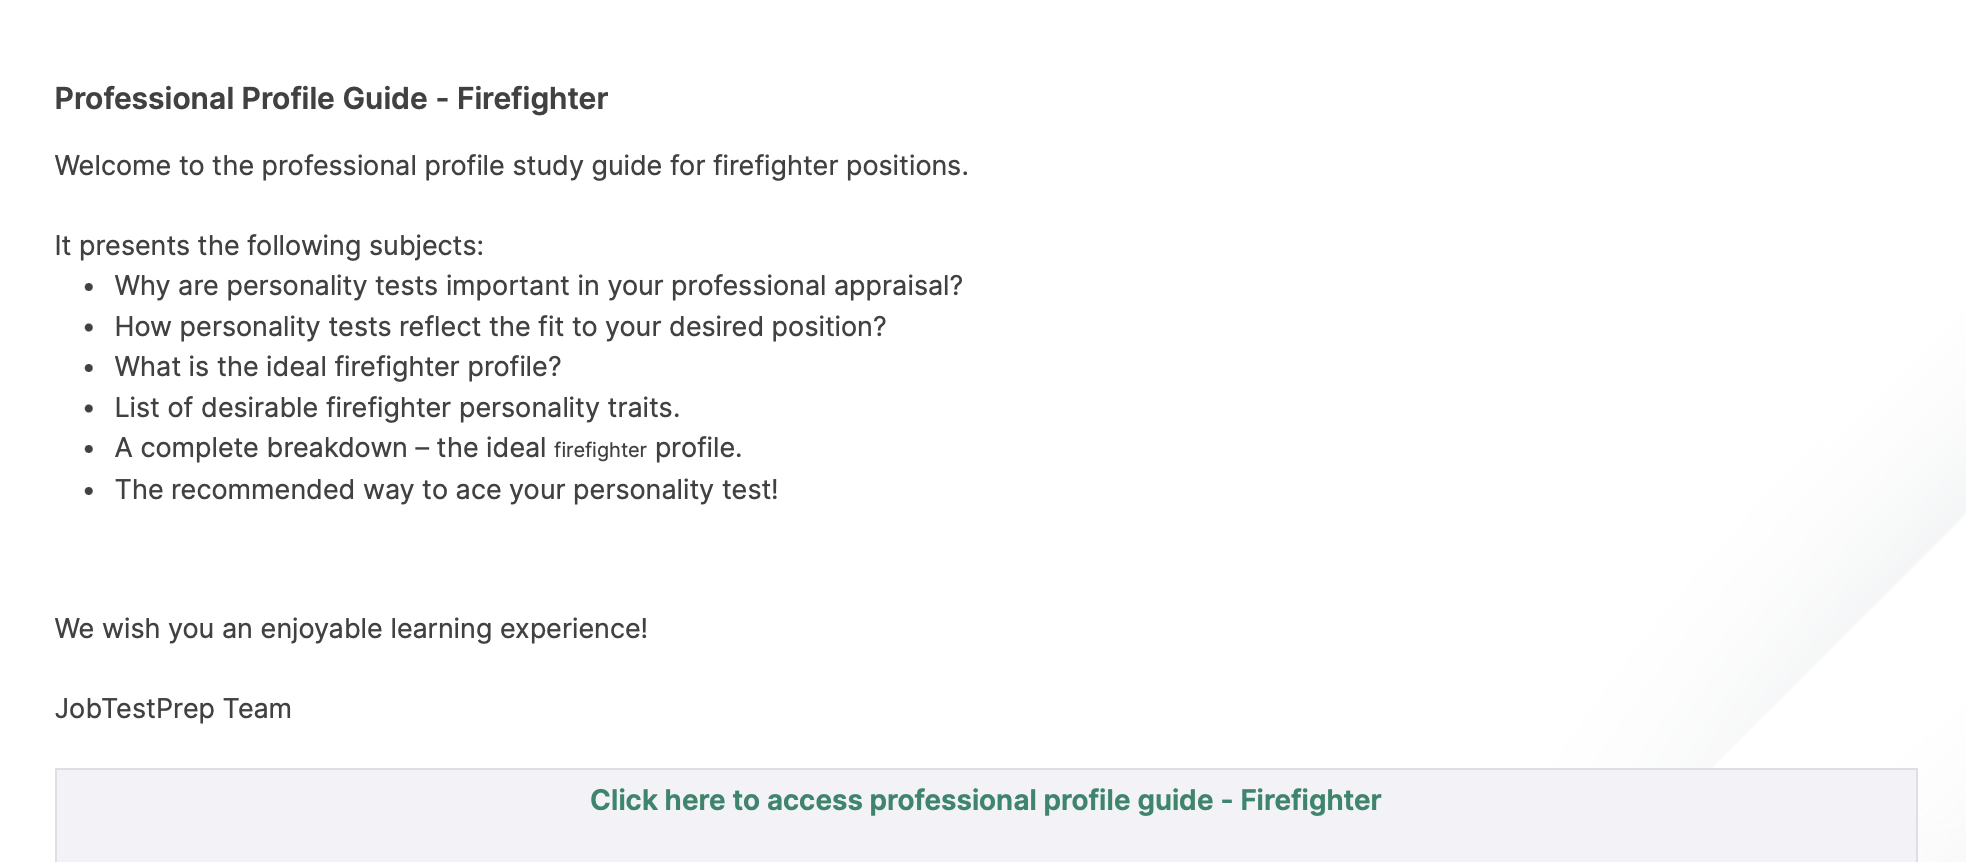Click 'List of desirable firefighter personality traits' text

[397, 408]
